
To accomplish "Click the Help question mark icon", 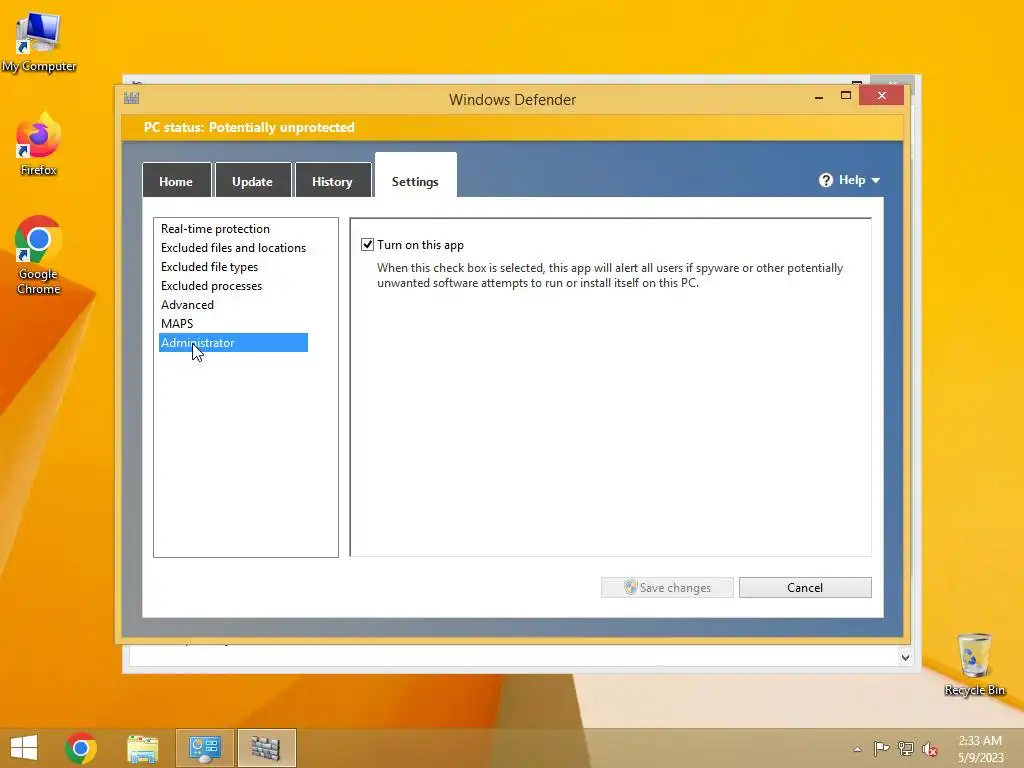I will coord(825,180).
